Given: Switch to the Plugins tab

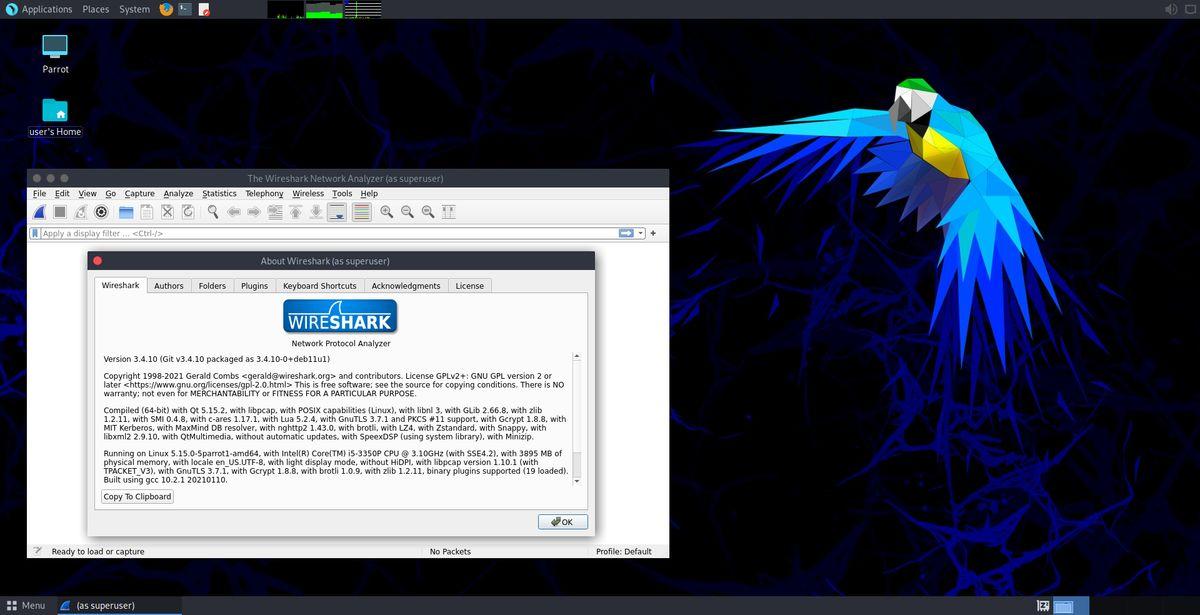Looking at the screenshot, I should coord(254,286).
